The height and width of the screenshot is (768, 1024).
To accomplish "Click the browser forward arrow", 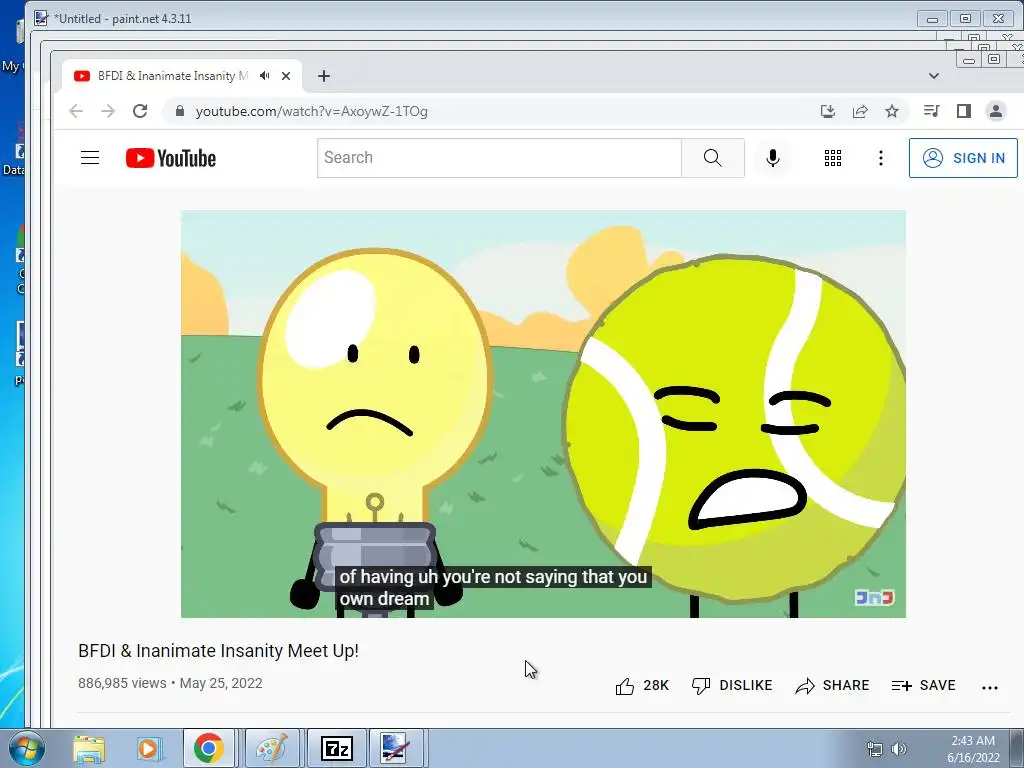I will [108, 111].
